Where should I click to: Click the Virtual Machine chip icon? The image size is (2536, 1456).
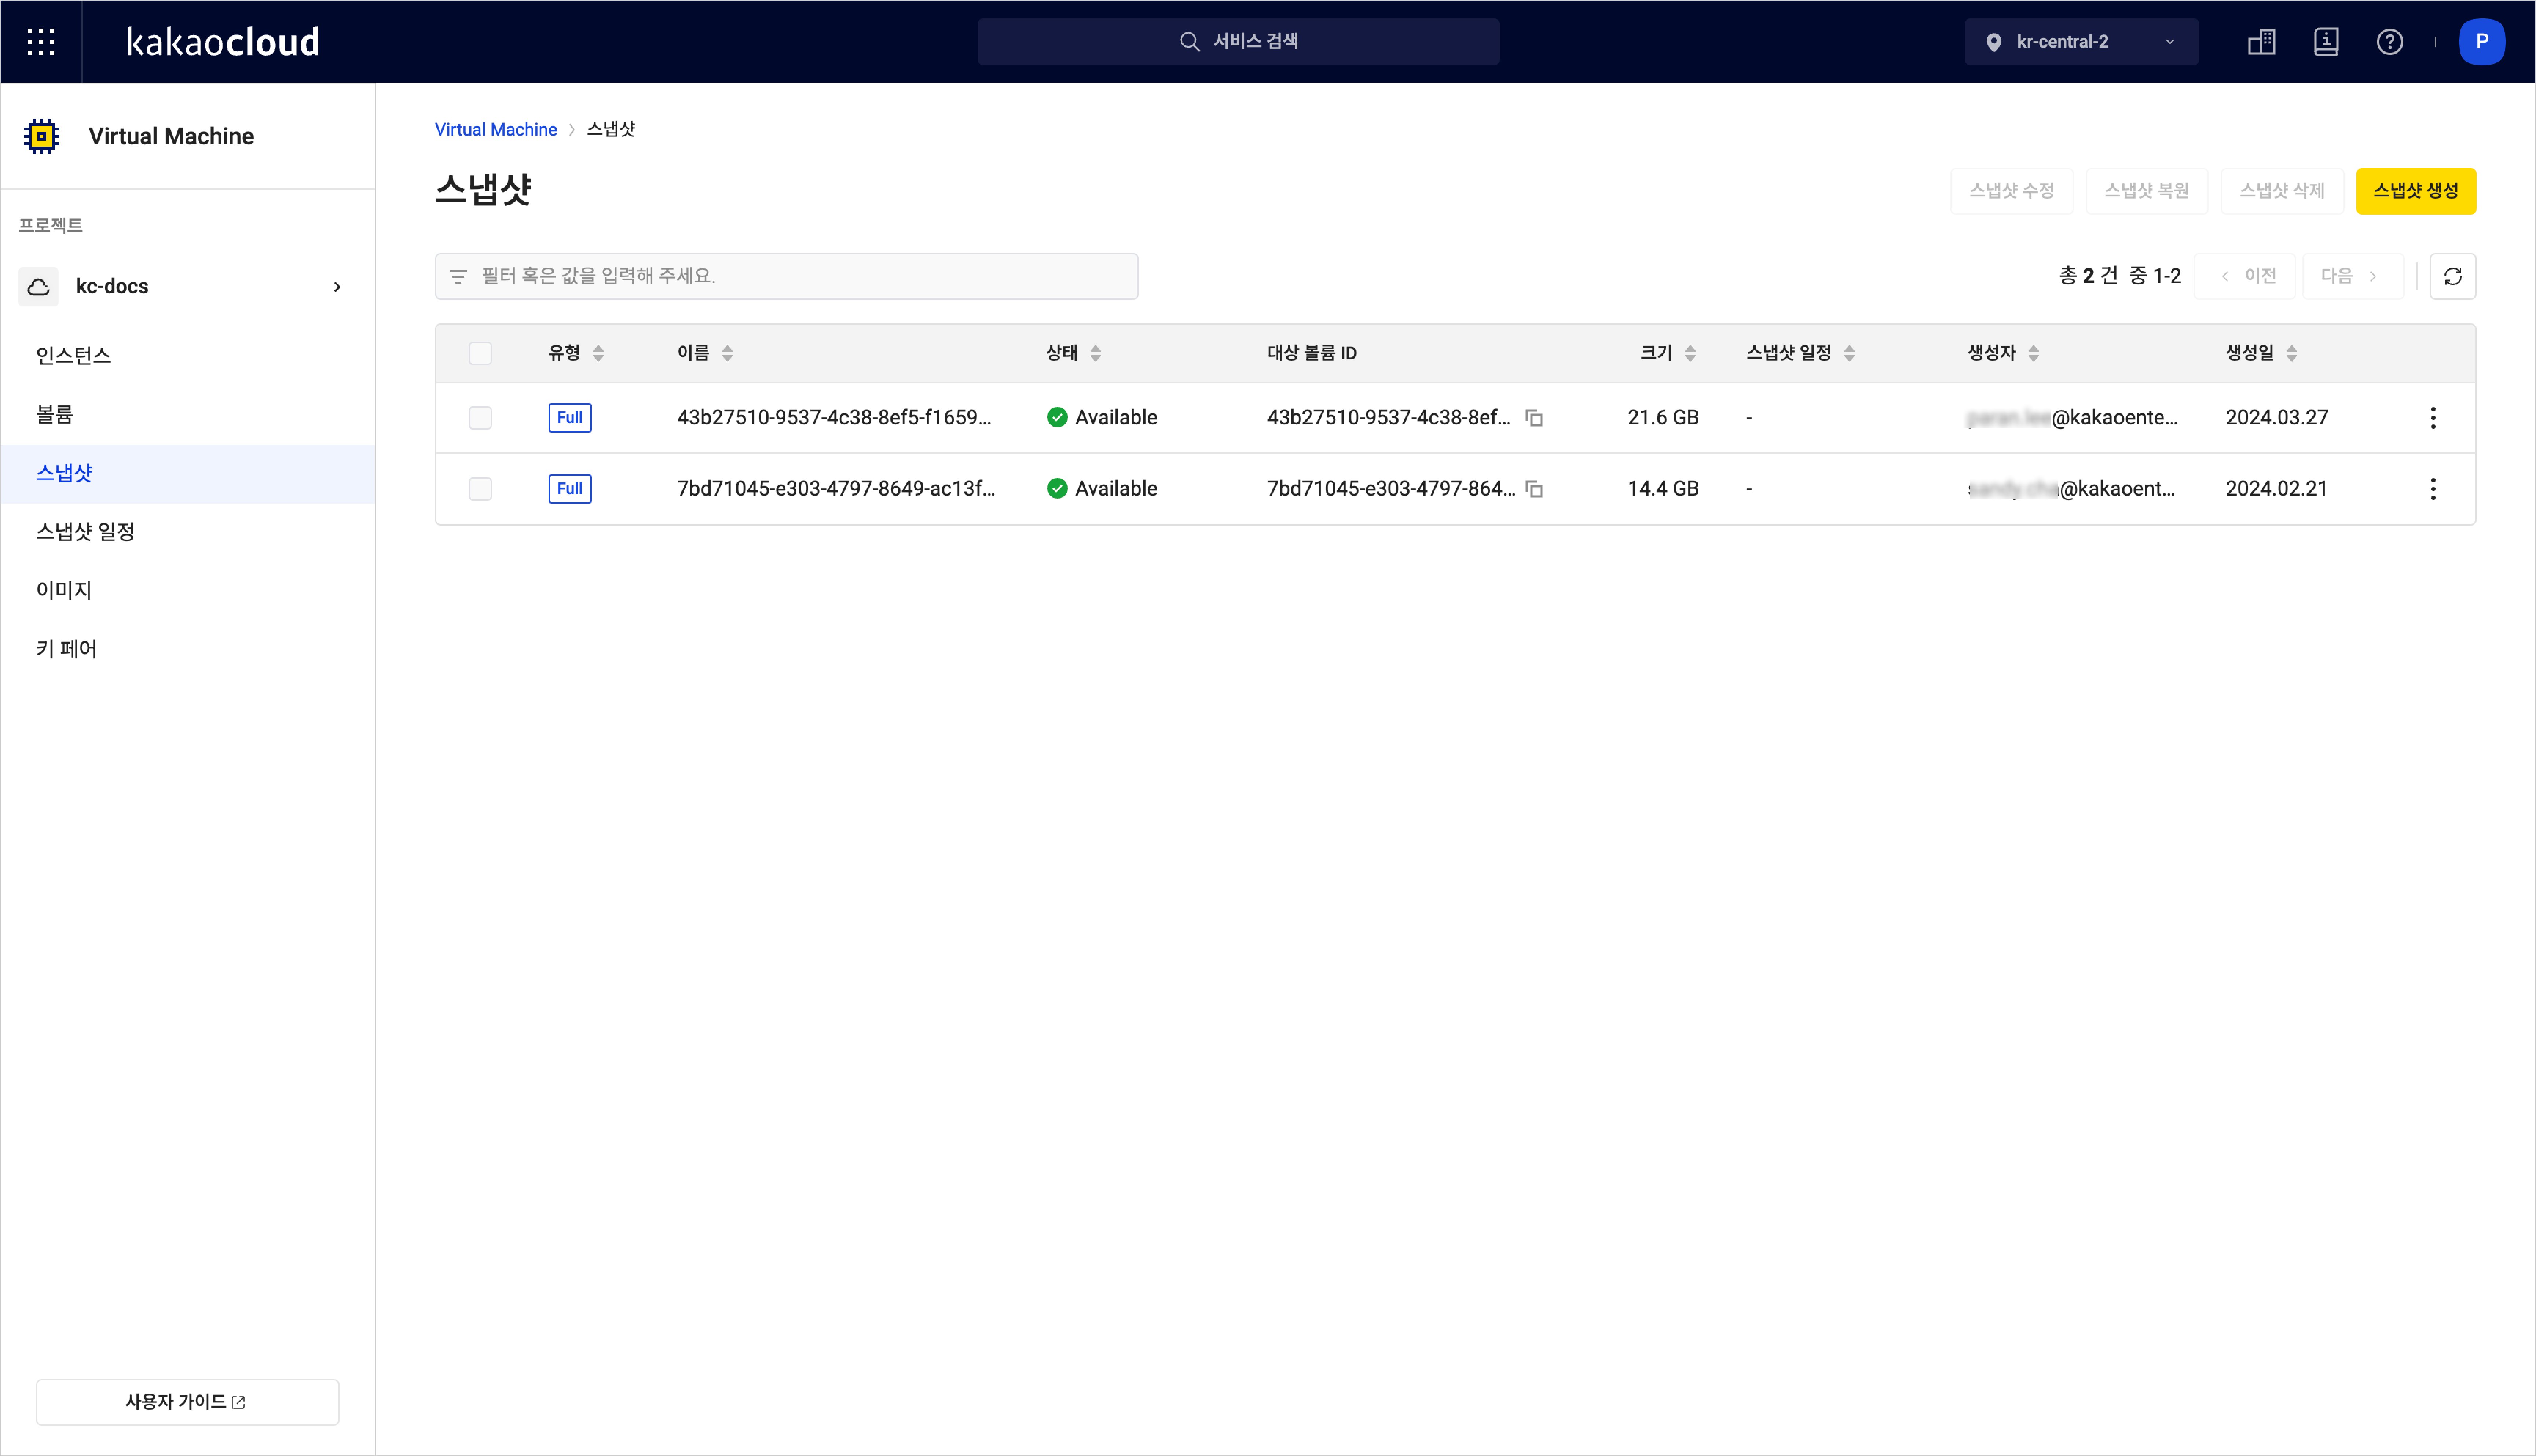coord(42,136)
